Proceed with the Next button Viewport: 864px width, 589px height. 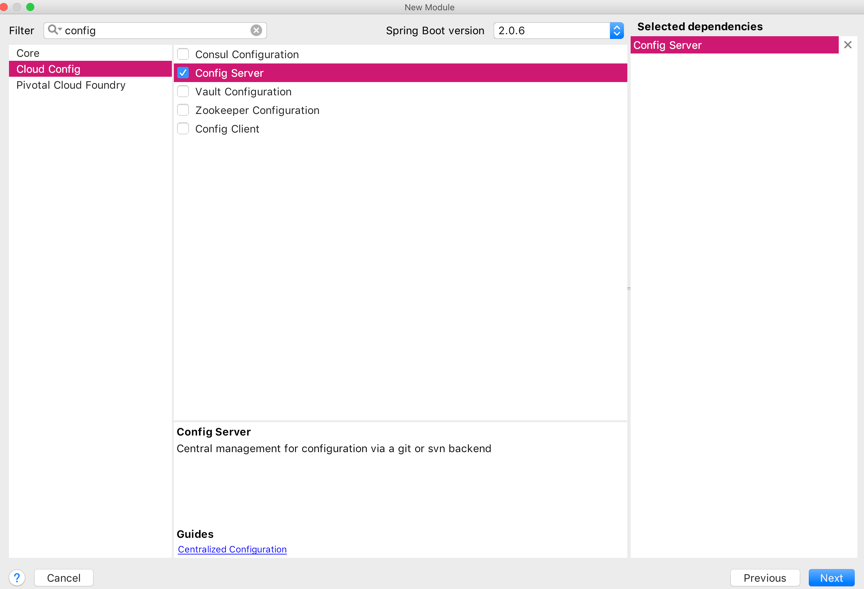pyautogui.click(x=831, y=577)
